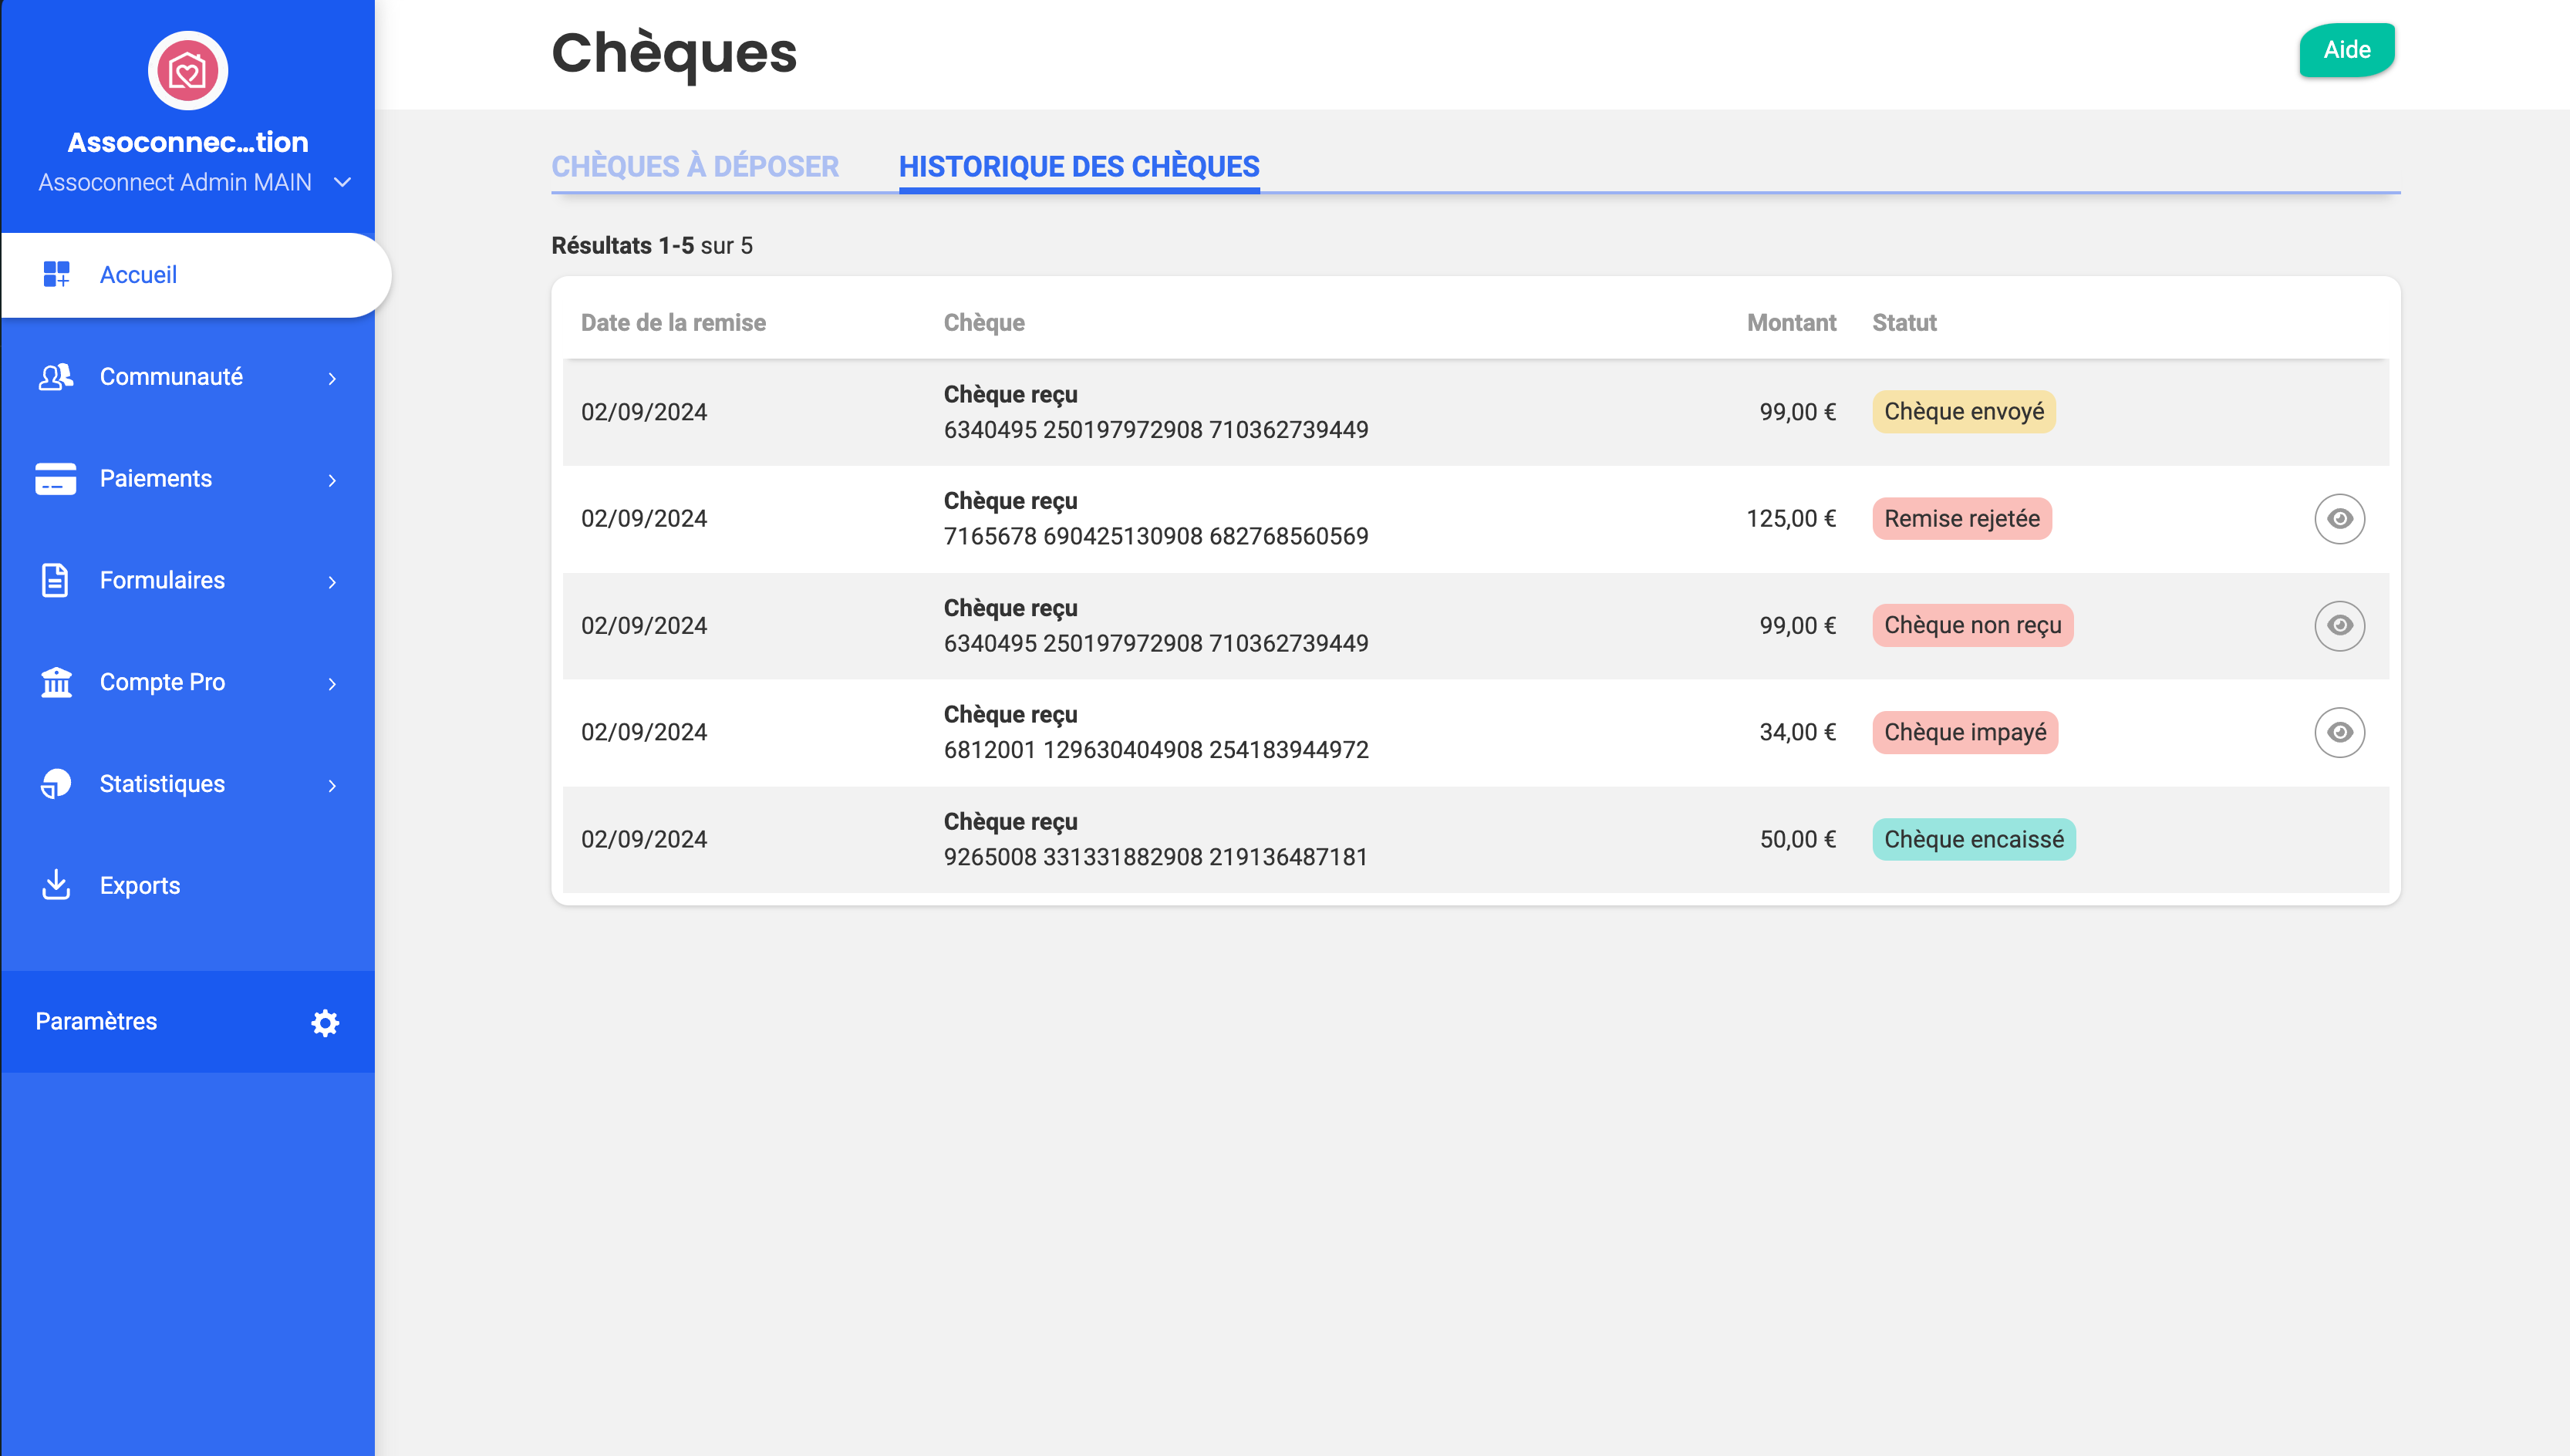This screenshot has width=2570, height=1456.
Task: Click the Chèque encaissé status badge
Action: coord(1973,839)
